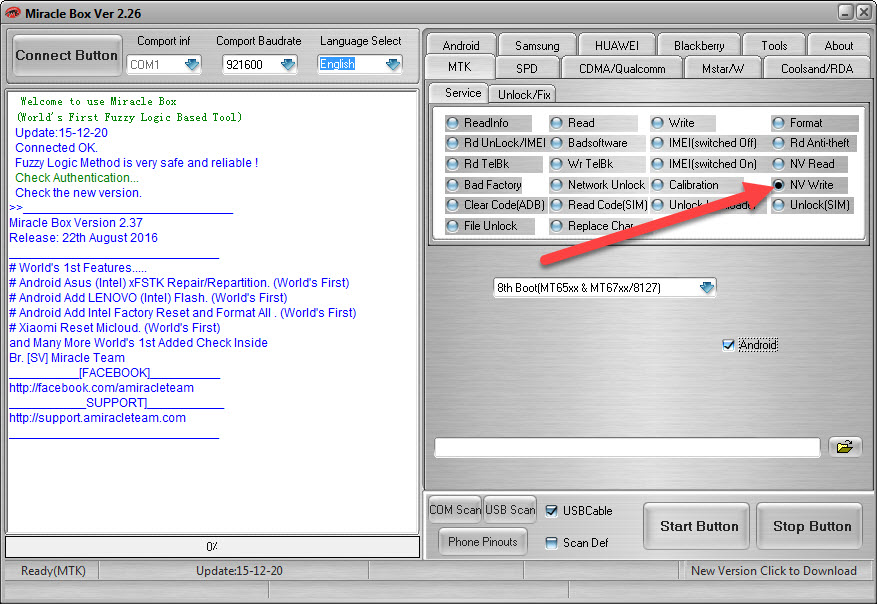Choose Rd UnLock/IMEI option
Viewport: 877px width, 604px height.
[x=496, y=143]
